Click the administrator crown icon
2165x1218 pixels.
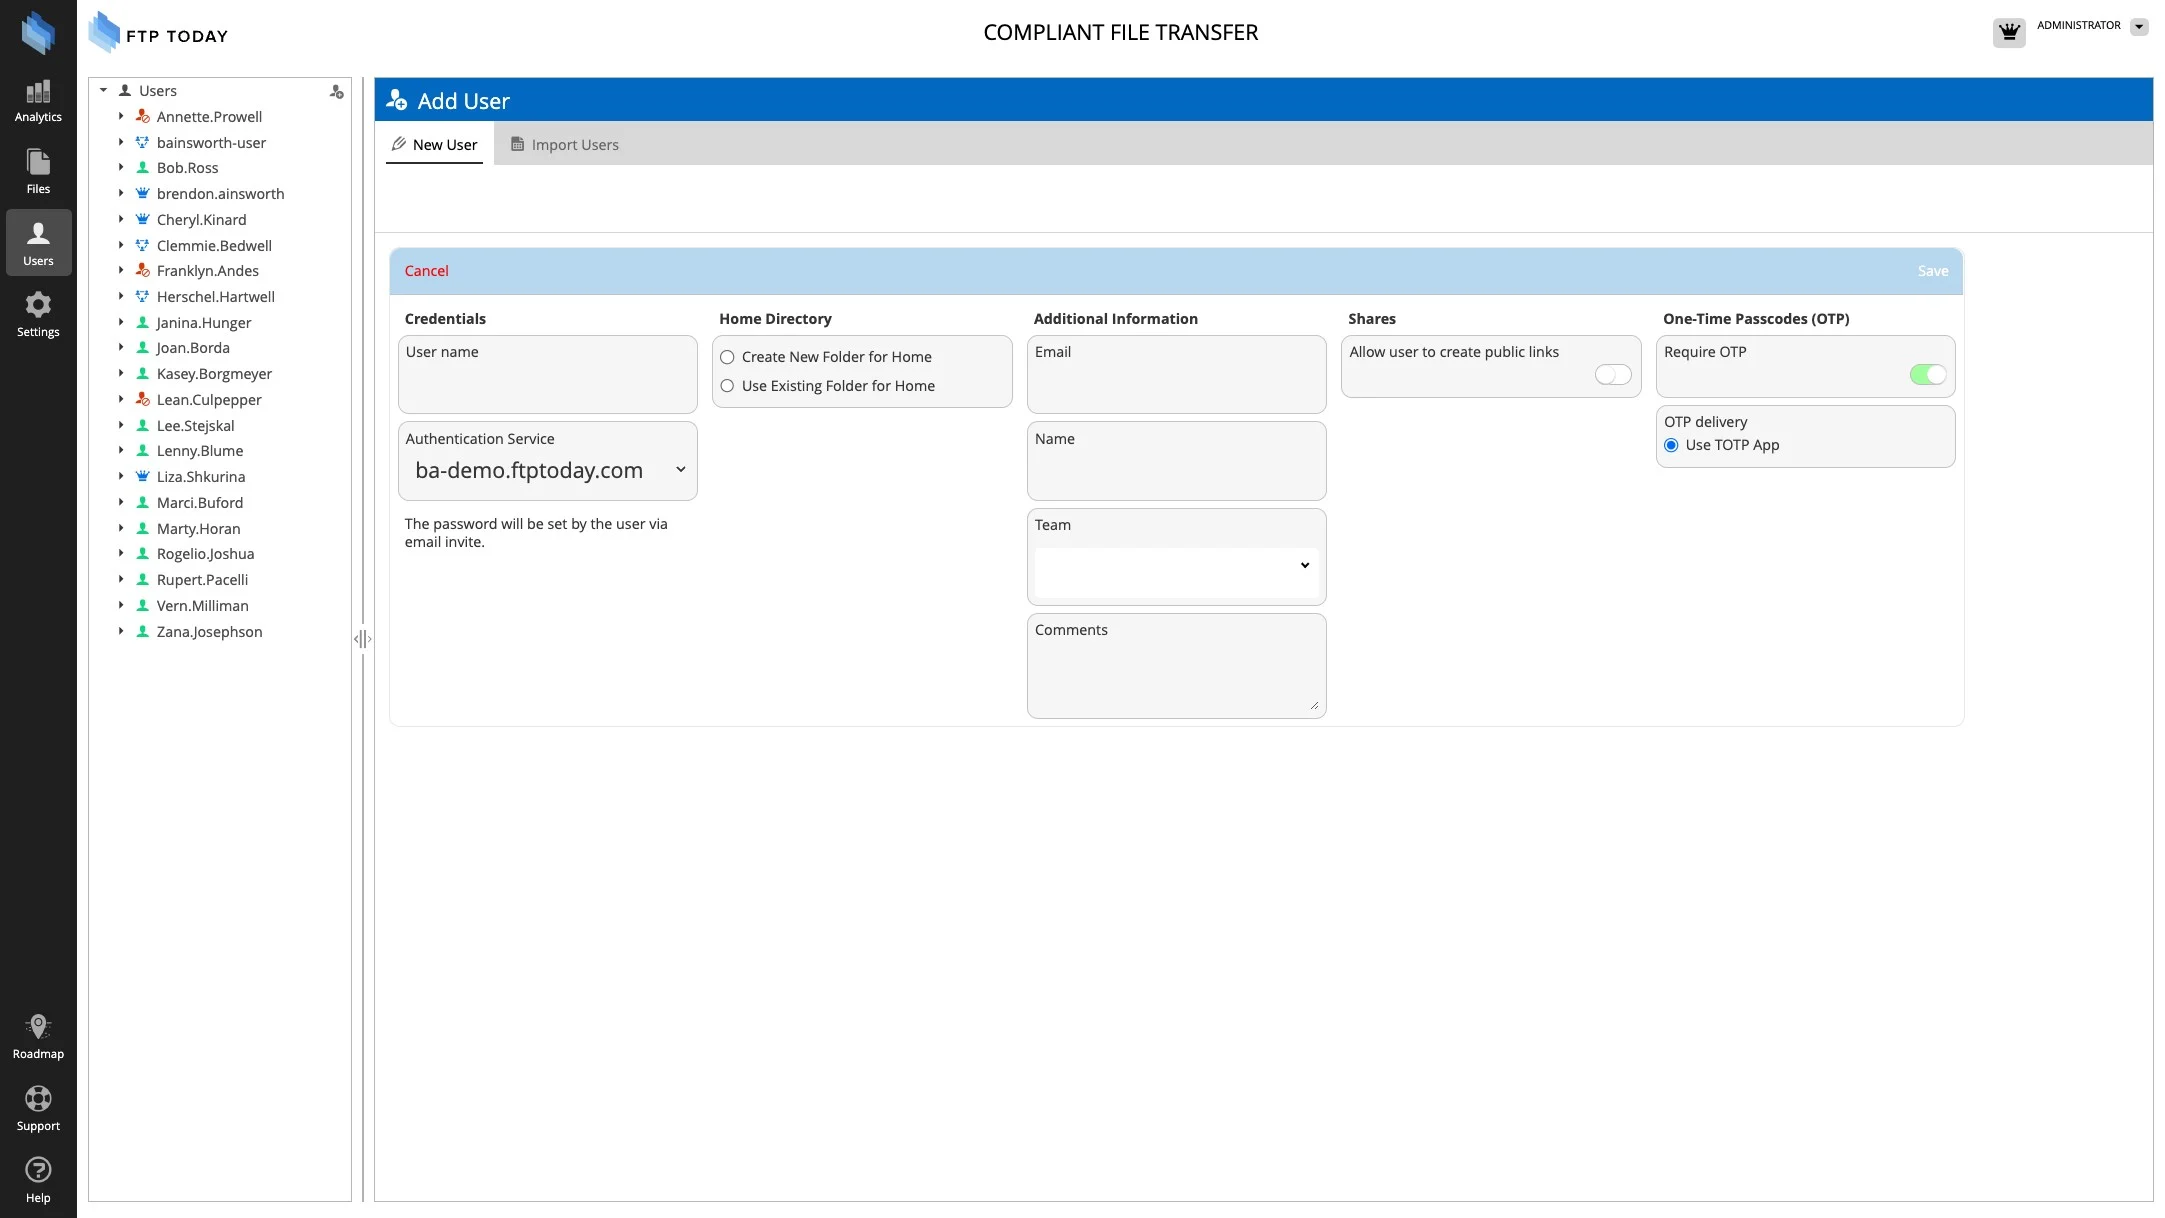[2008, 32]
